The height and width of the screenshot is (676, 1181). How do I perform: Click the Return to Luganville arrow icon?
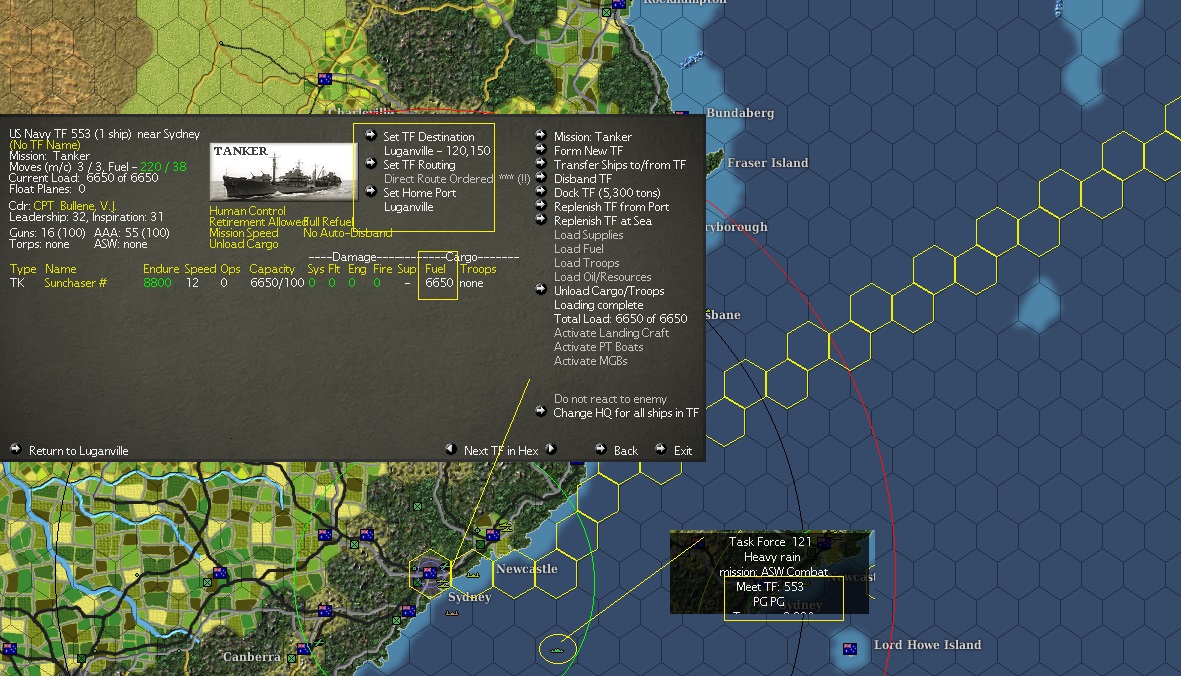15,449
